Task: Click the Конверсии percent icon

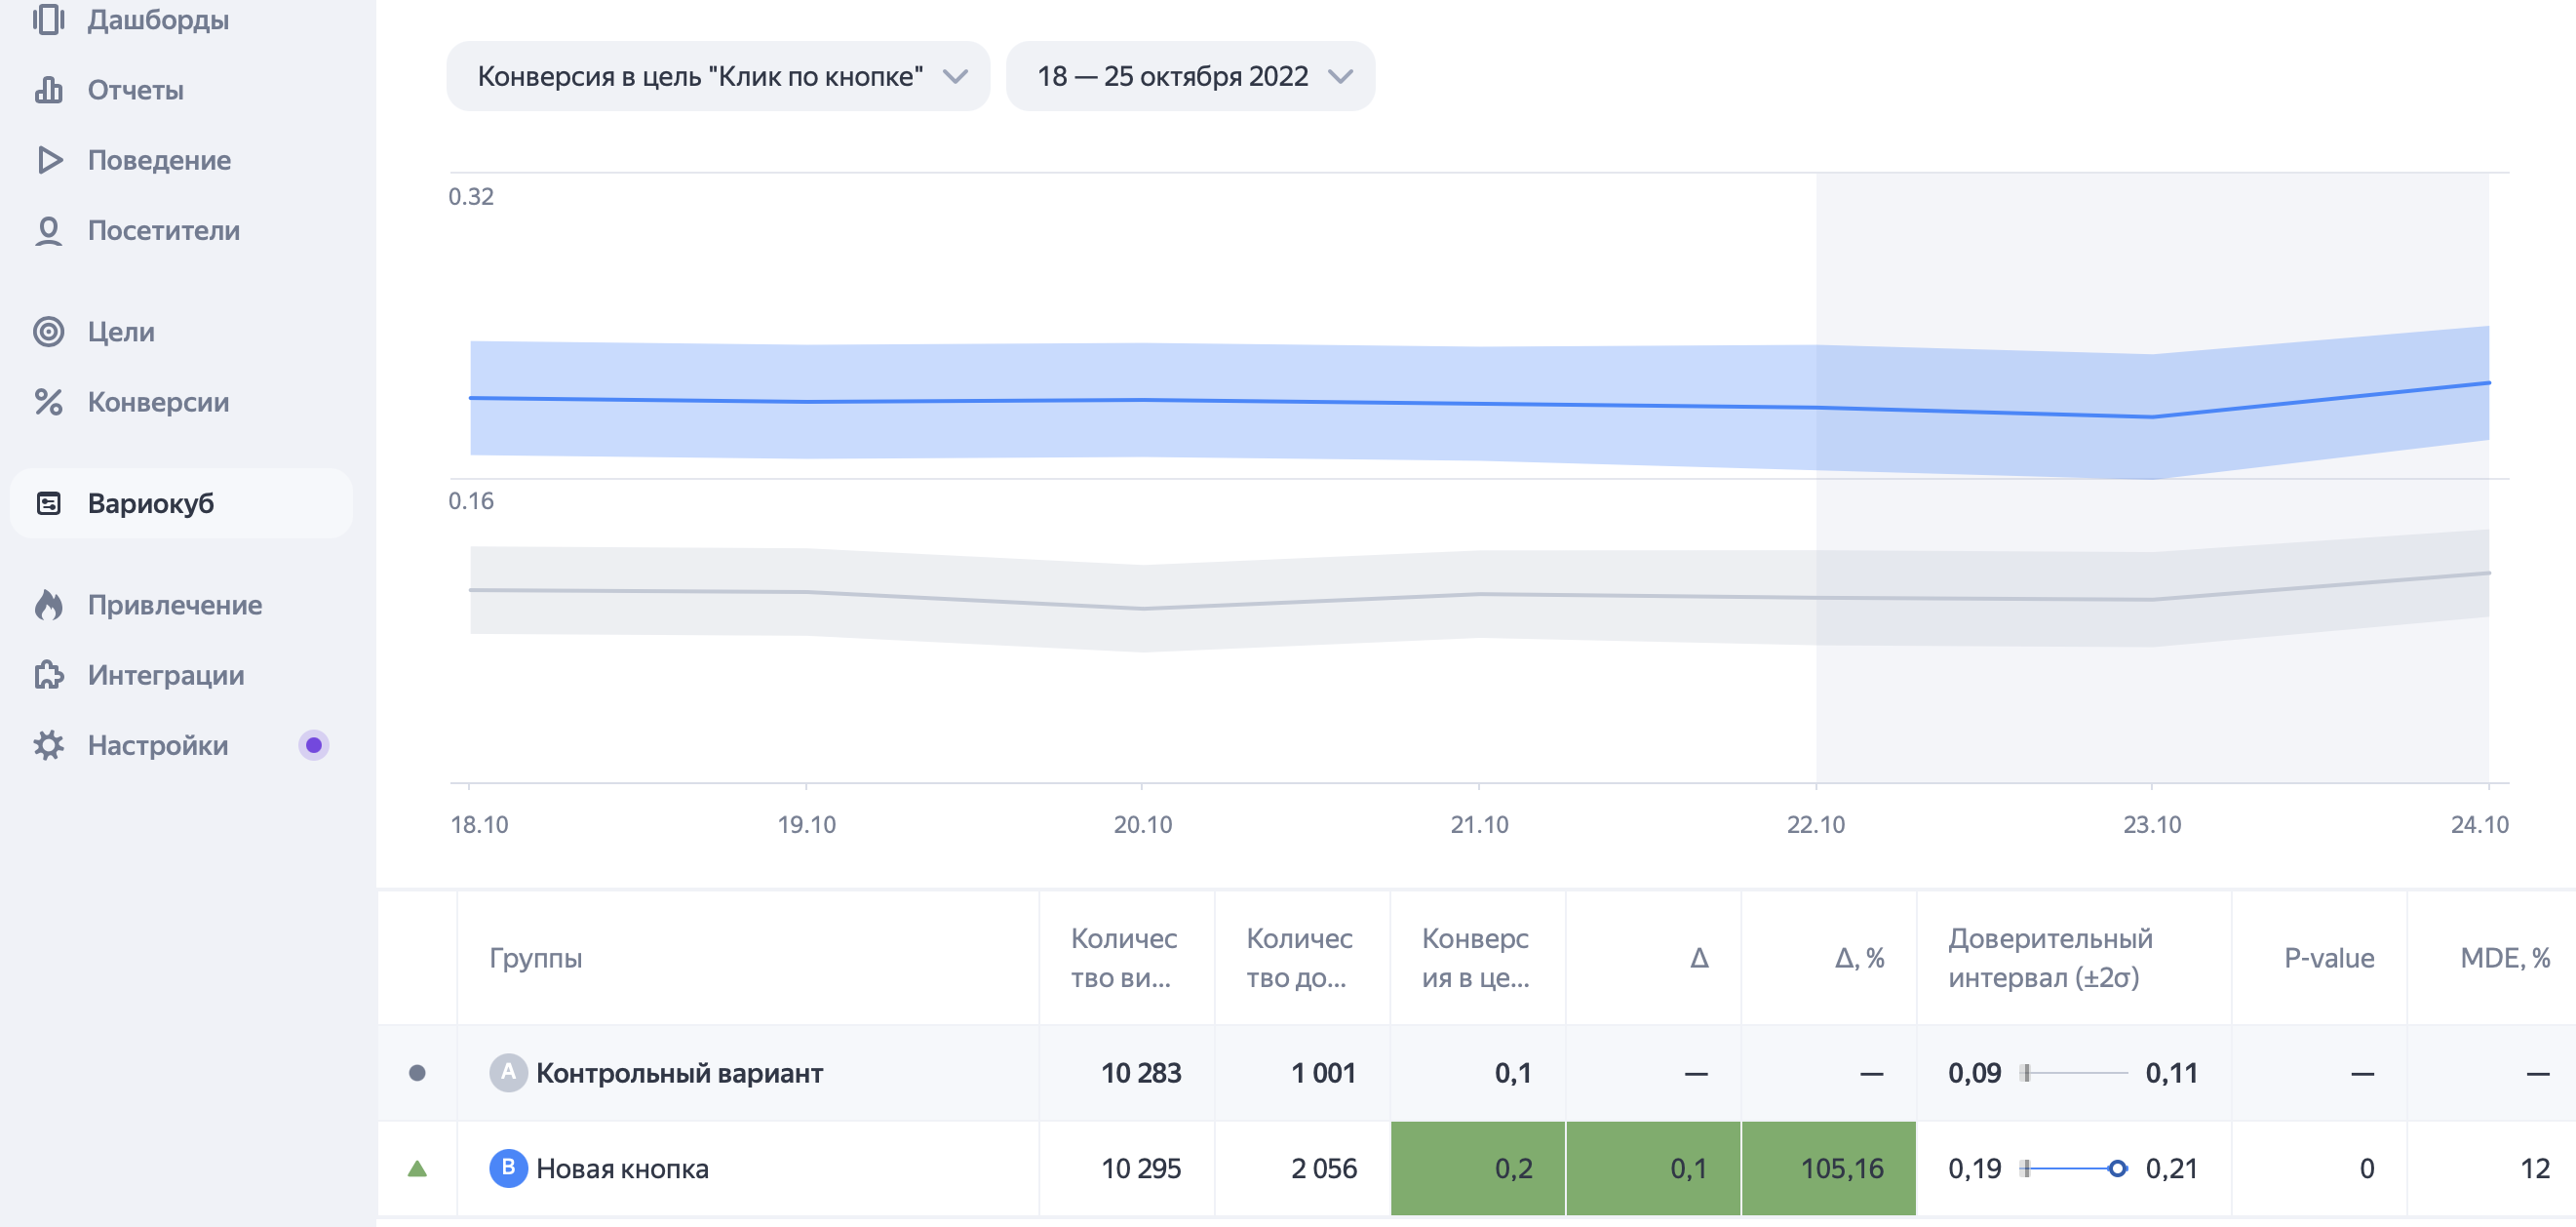Action: (x=48, y=402)
